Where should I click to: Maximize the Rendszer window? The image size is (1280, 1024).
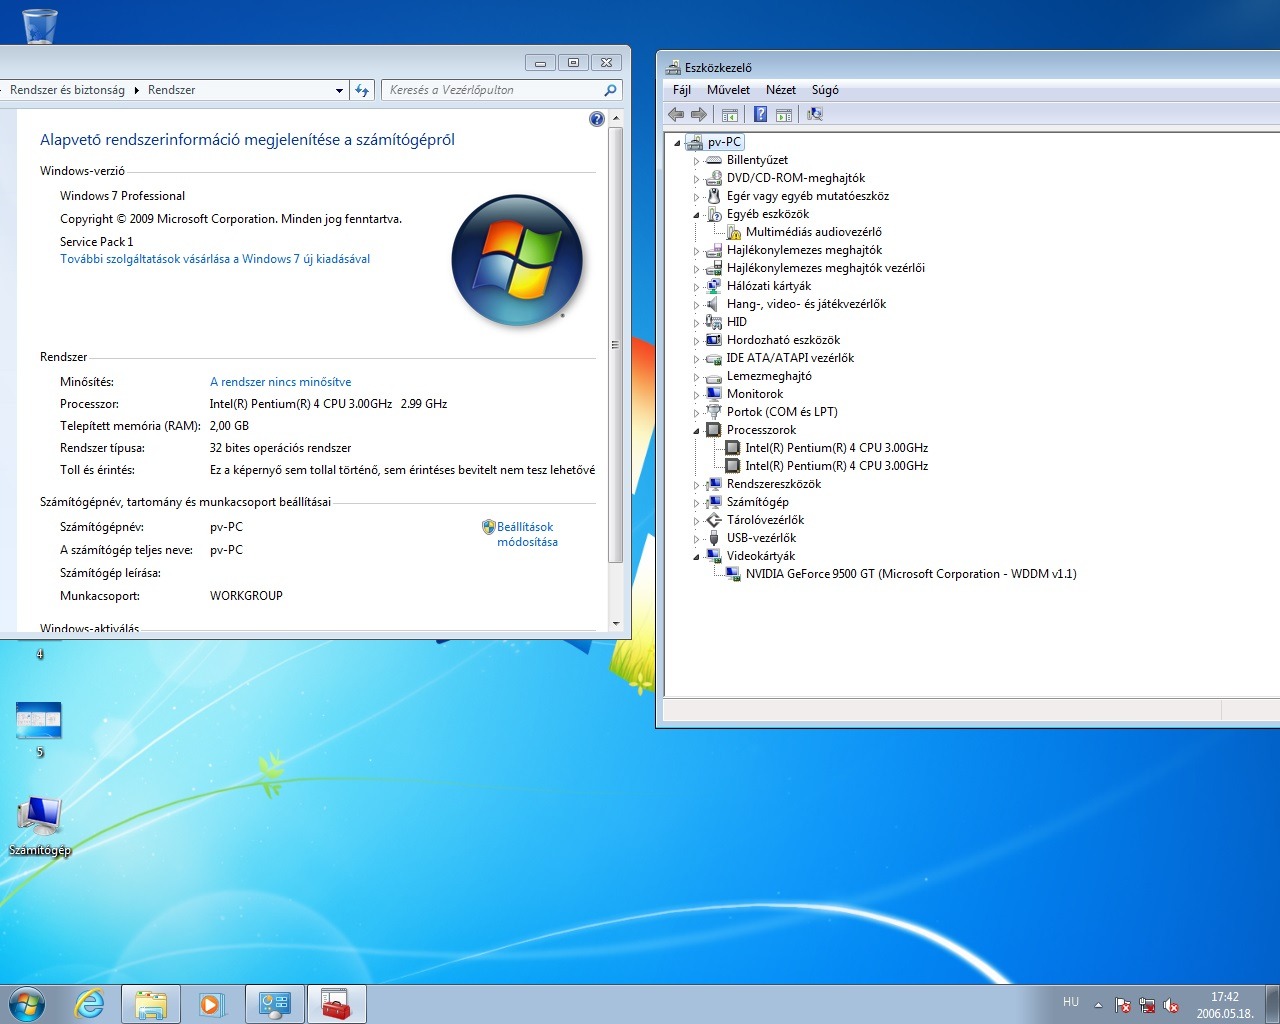coord(573,62)
